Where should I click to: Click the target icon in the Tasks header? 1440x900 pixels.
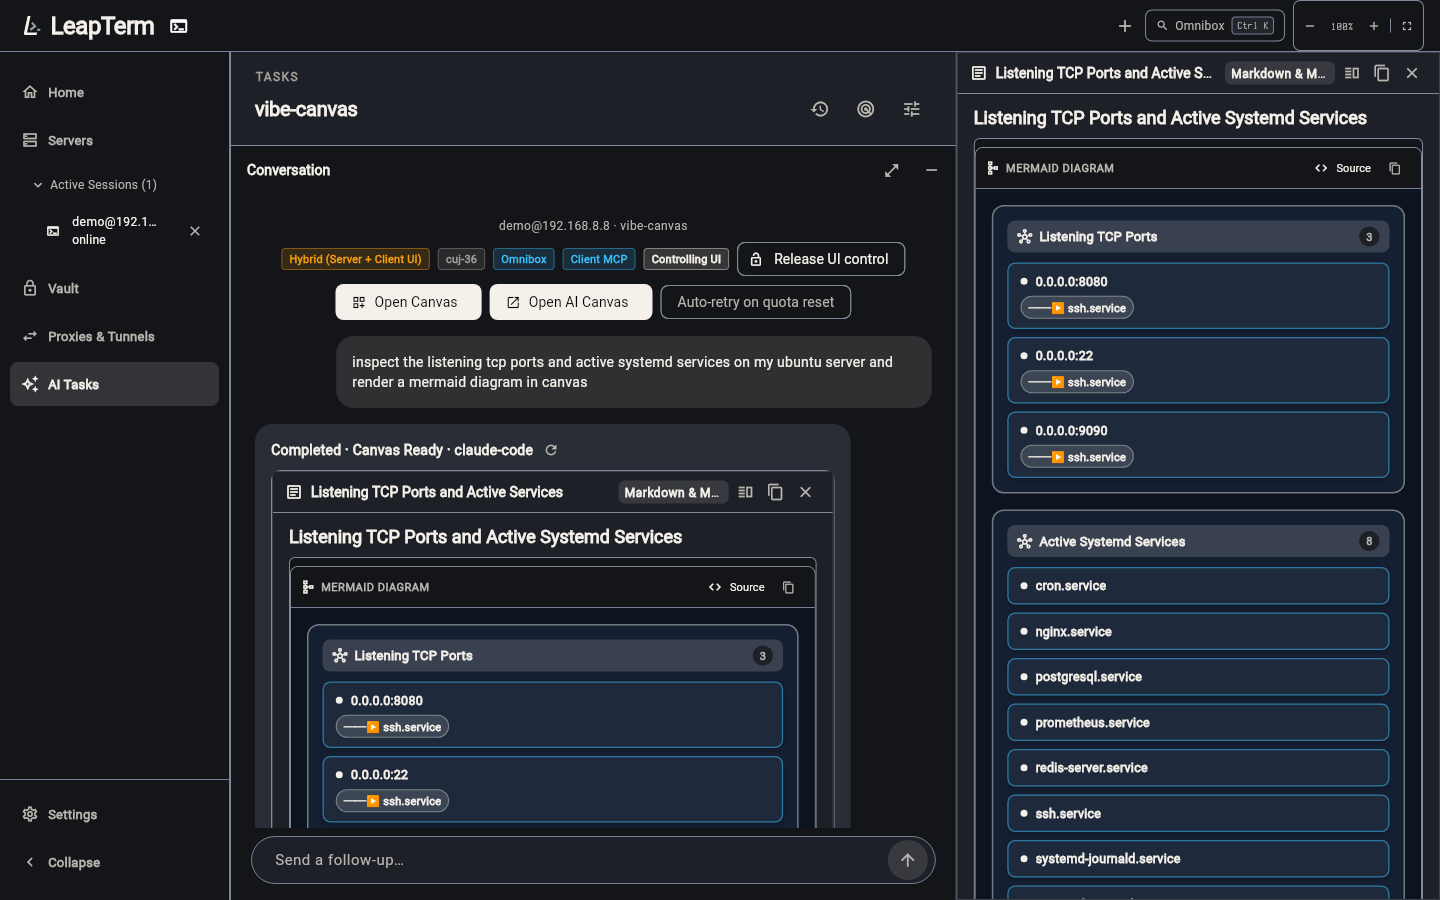click(x=866, y=109)
